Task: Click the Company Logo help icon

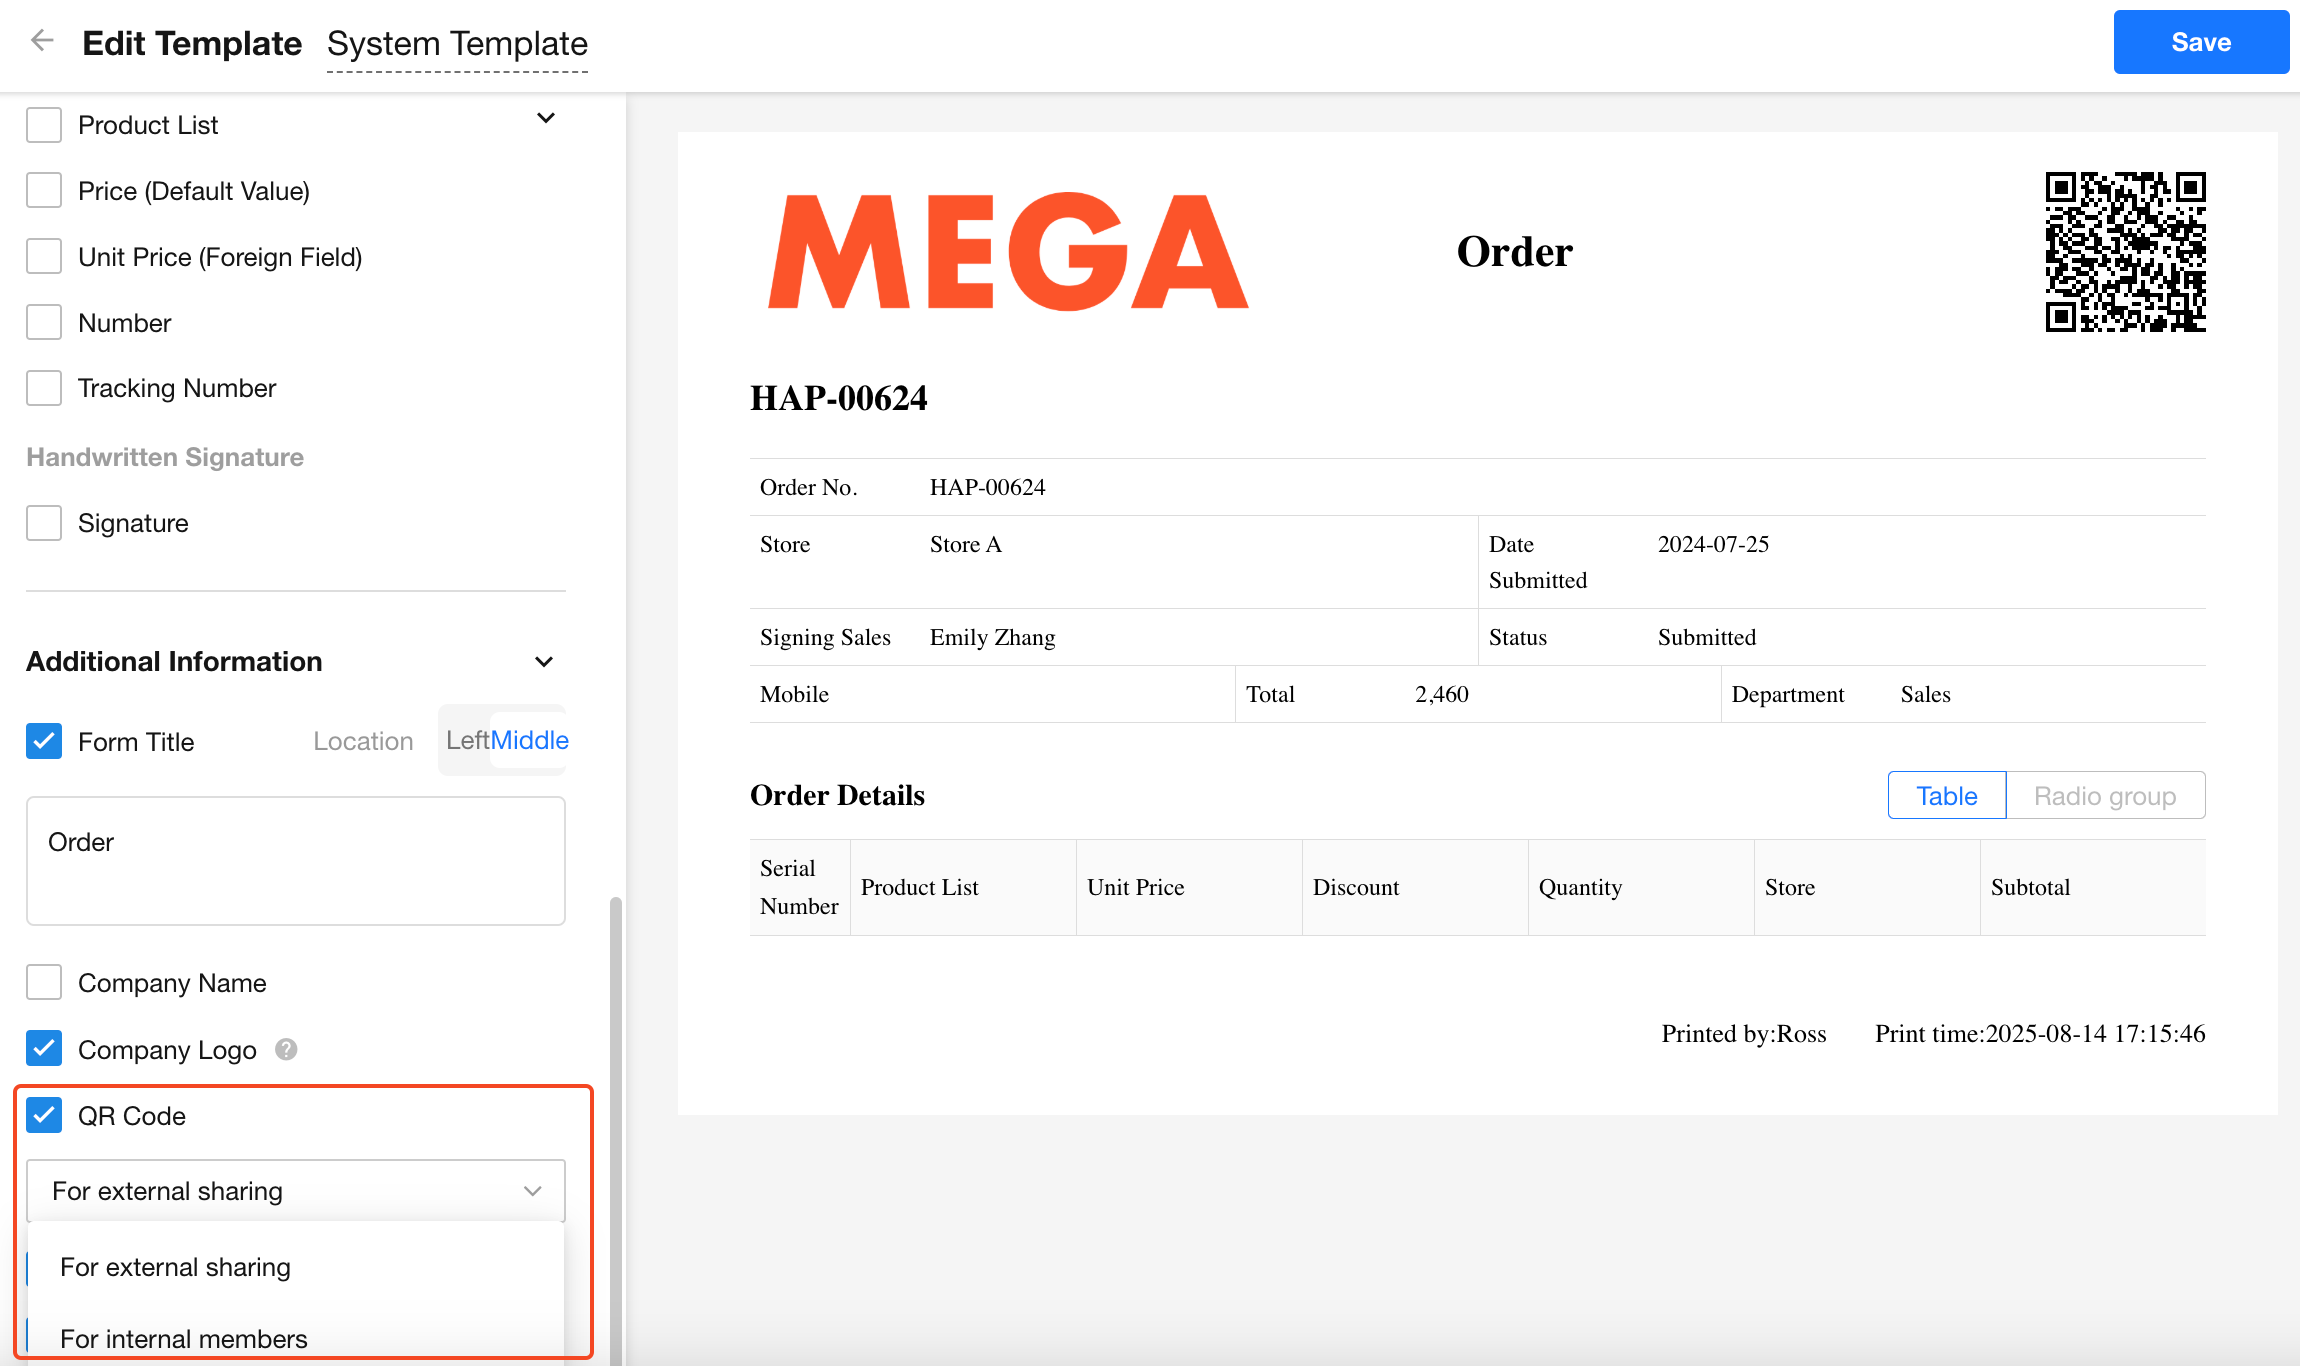Action: click(286, 1049)
